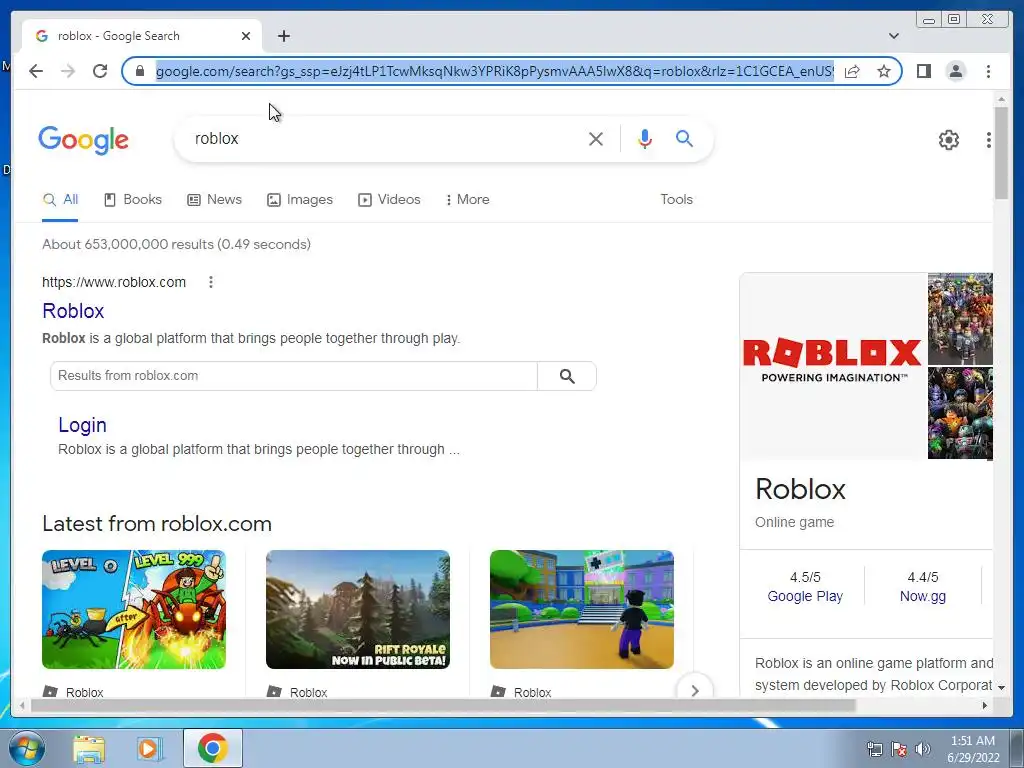Open the top Roblox characters image
Viewport: 1024px width, 768px height.
tap(960, 319)
